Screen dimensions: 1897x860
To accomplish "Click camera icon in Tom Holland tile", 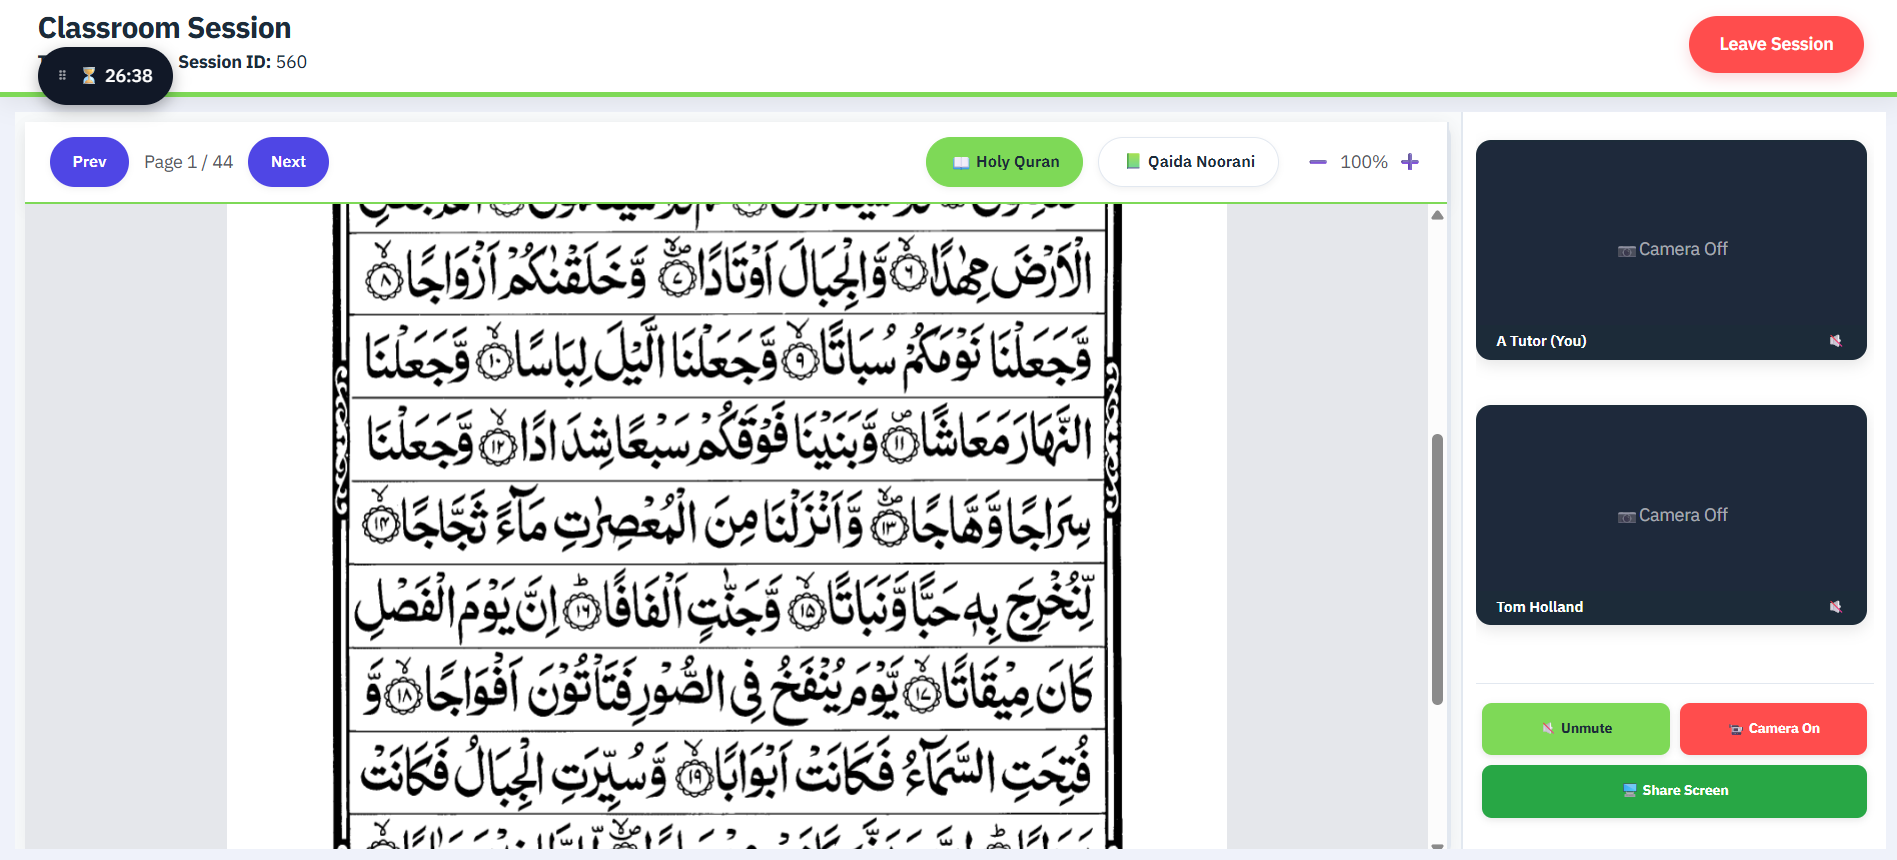I will click(x=1626, y=516).
